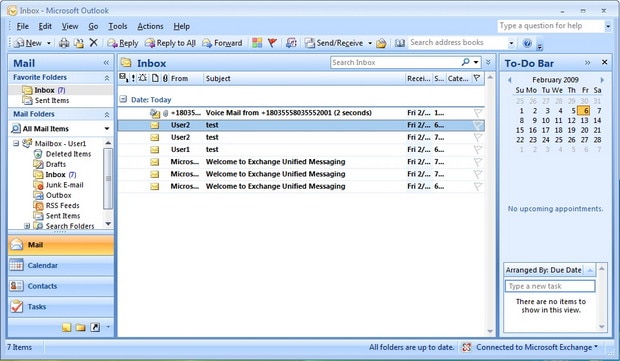This screenshot has width=620, height=361.
Task: Minimize the Mail navigation pane
Action: coord(106,62)
